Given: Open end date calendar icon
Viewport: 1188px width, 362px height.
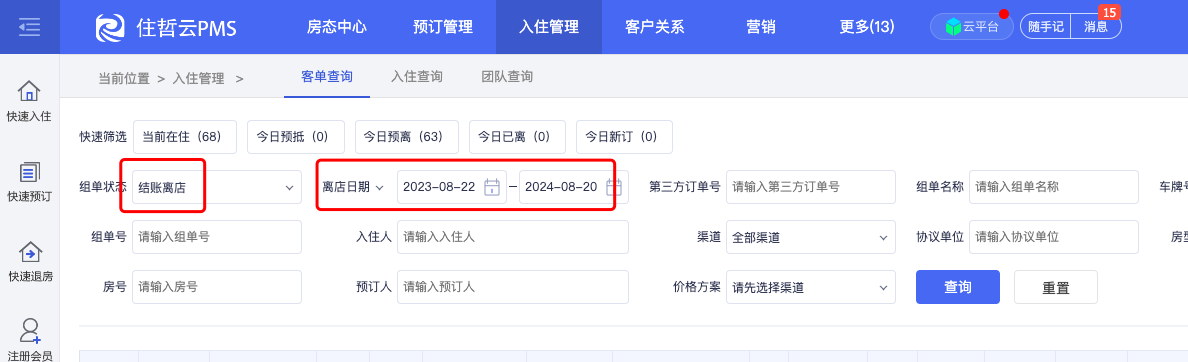Looking at the screenshot, I should point(614,187).
